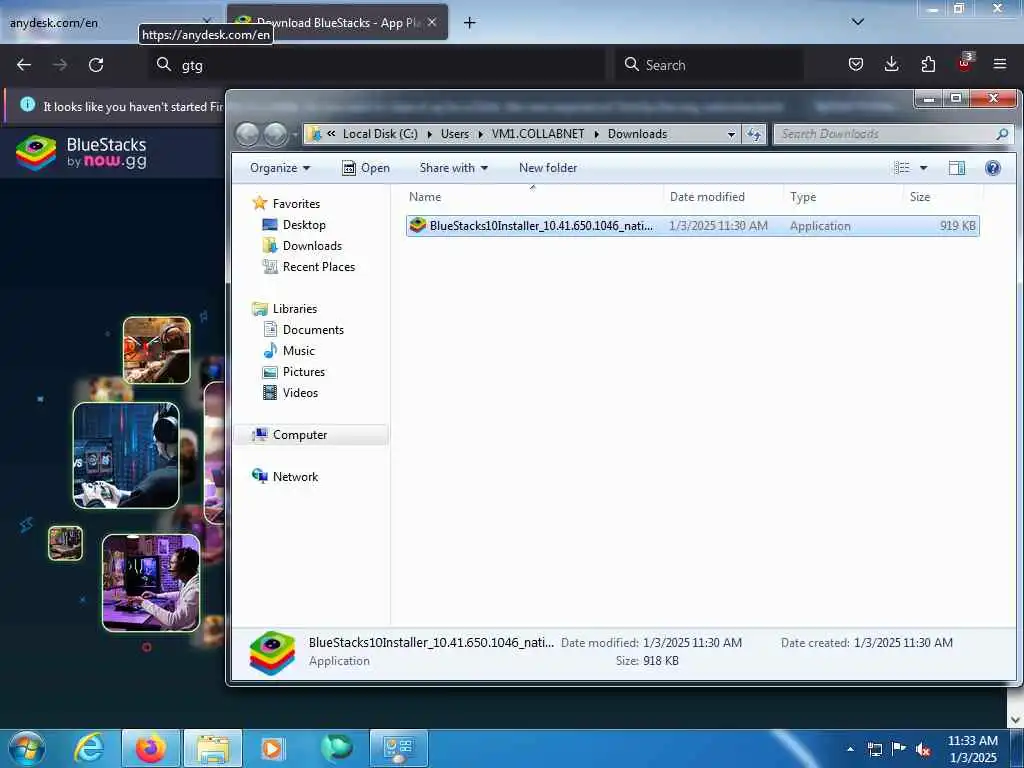Viewport: 1024px width, 768px height.
Task: Open Action Center flag icon
Action: [899, 749]
